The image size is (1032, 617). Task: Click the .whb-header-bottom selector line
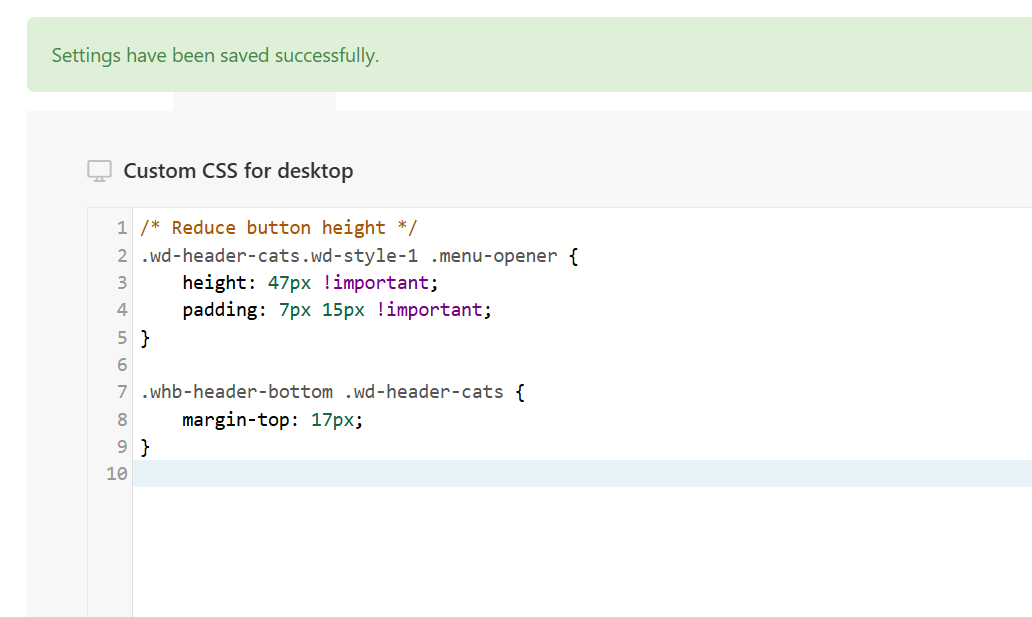pyautogui.click(x=332, y=392)
